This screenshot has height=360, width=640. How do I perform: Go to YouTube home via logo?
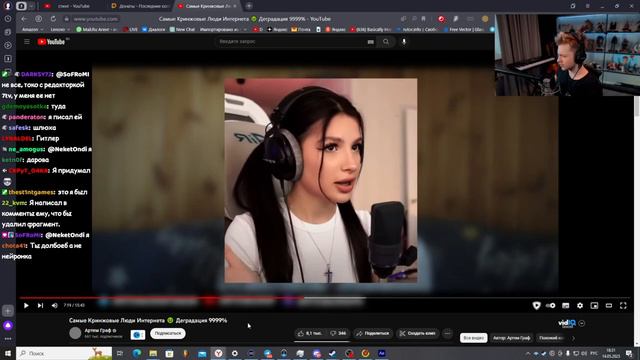click(x=51, y=42)
